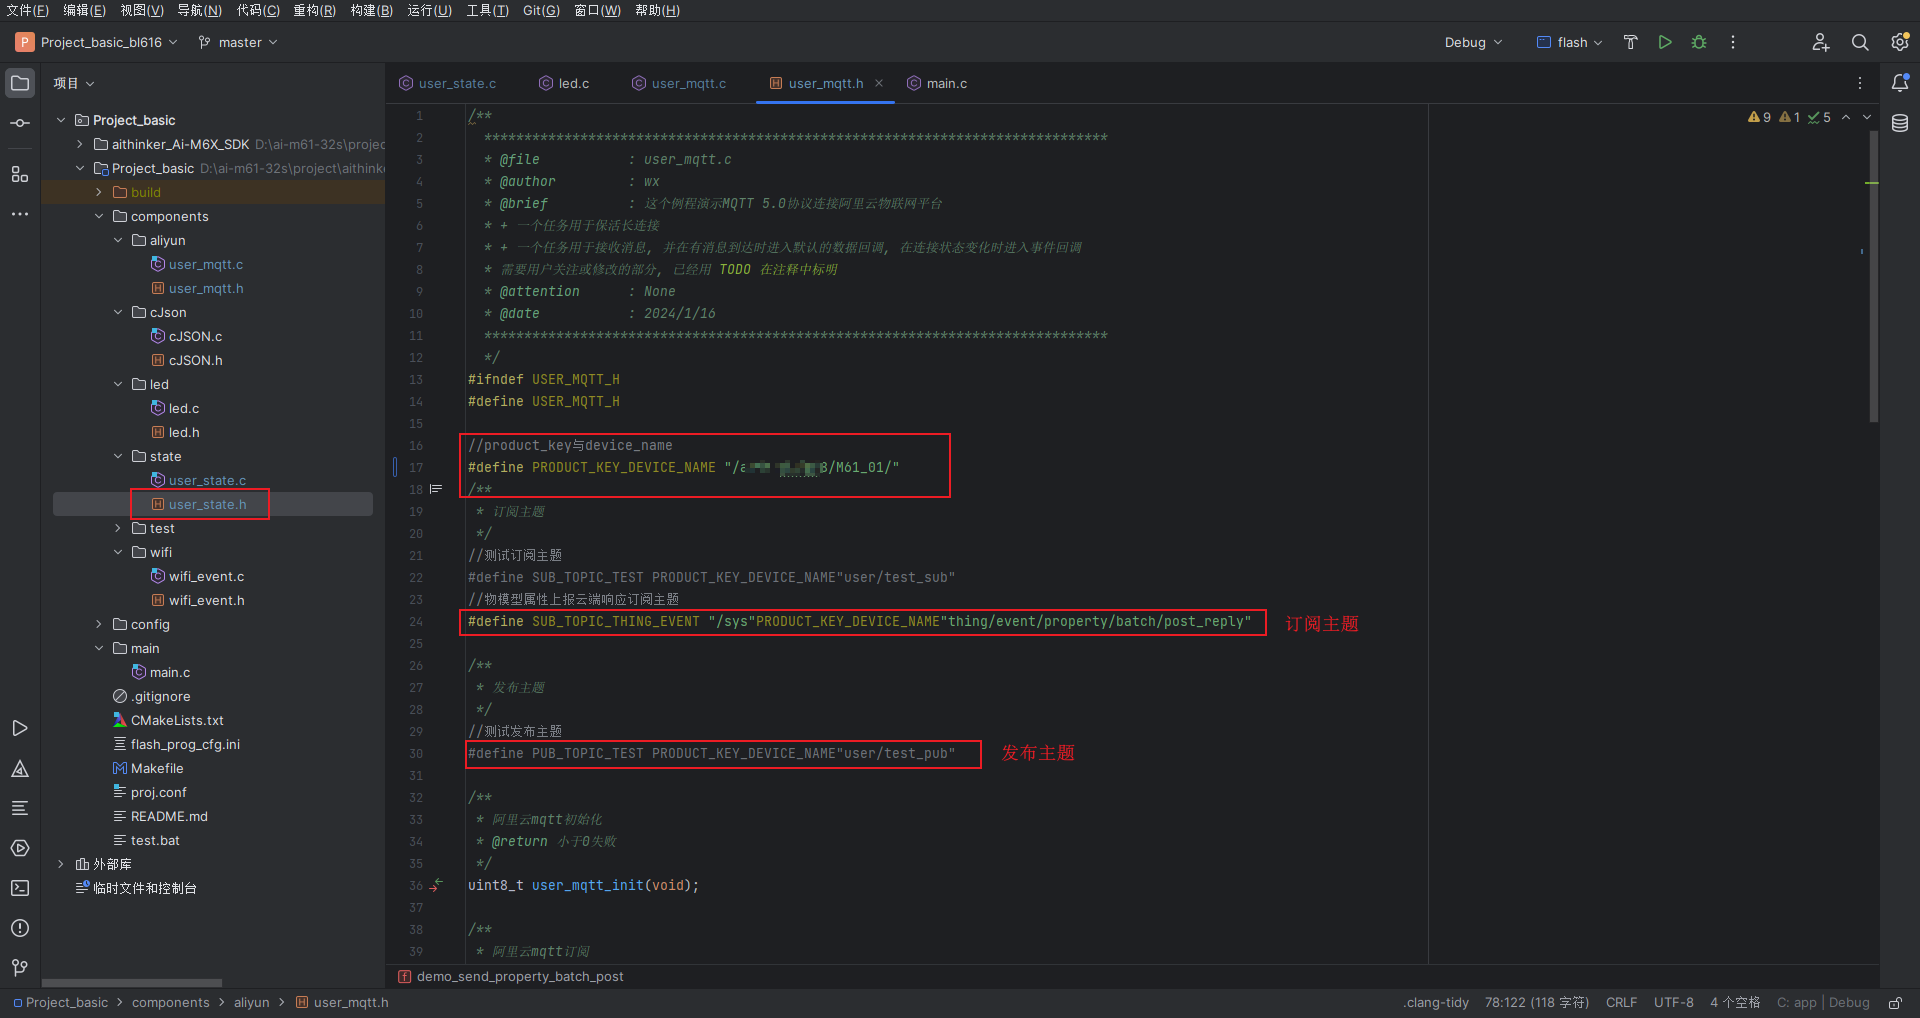Open more tool windows ellipsis
Screen dimensions: 1920x1018
click(x=20, y=214)
